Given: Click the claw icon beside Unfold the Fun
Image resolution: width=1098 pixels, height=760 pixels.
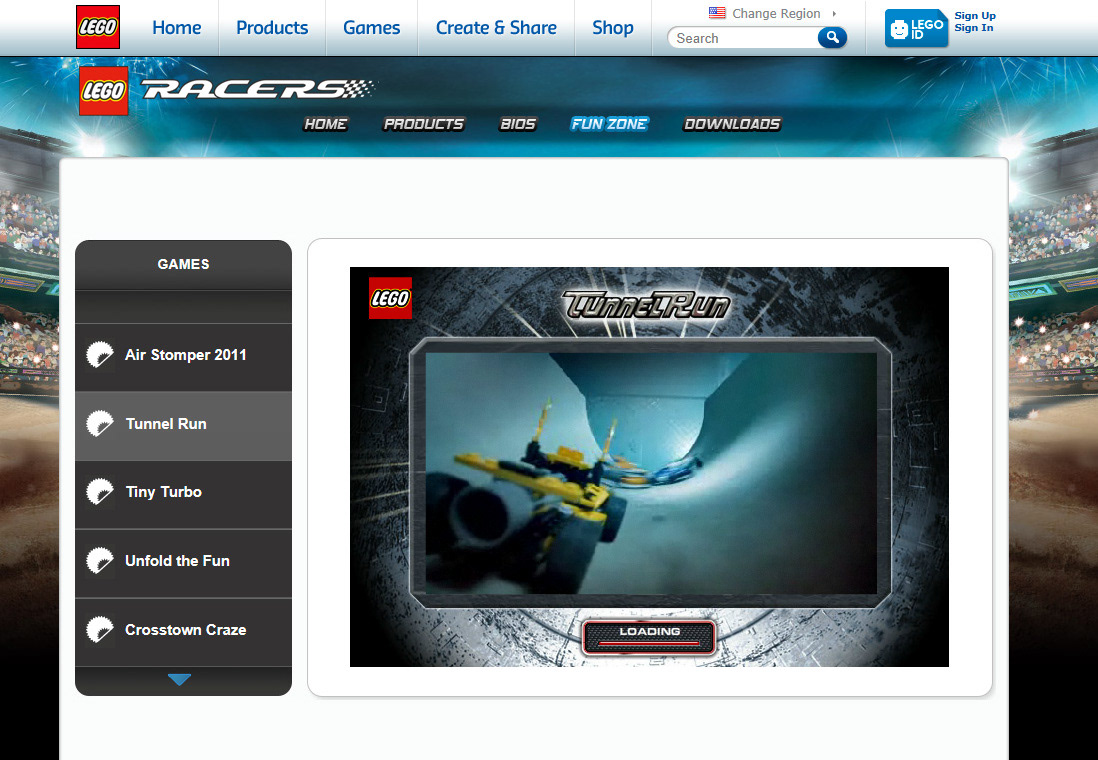Looking at the screenshot, I should [99, 561].
